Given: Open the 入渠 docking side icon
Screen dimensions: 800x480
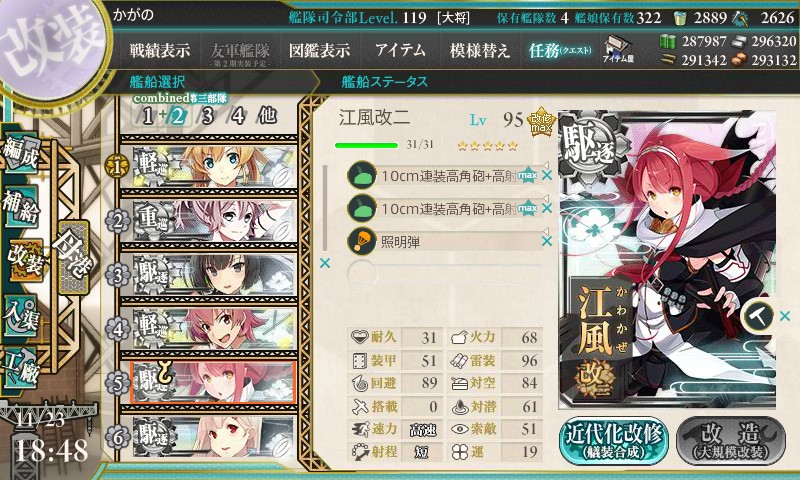Looking at the screenshot, I should pyautogui.click(x=22, y=316).
